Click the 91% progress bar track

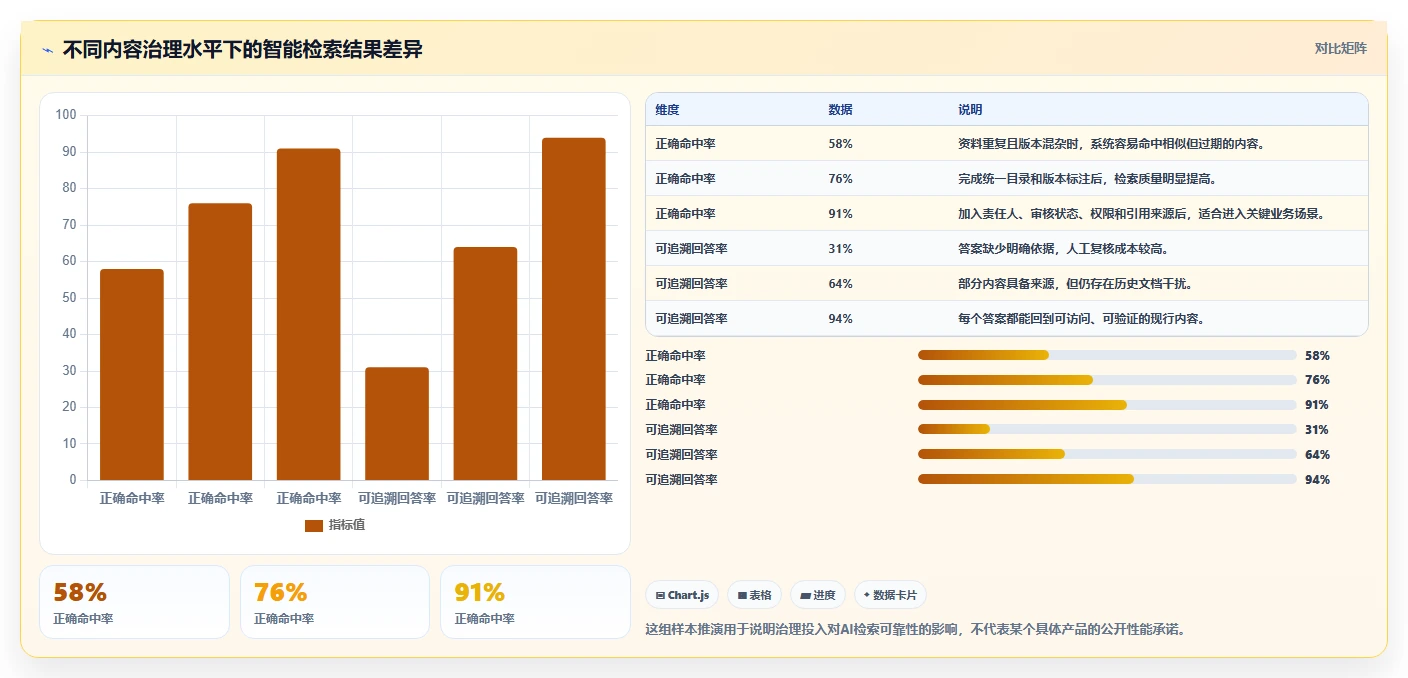(1107, 405)
